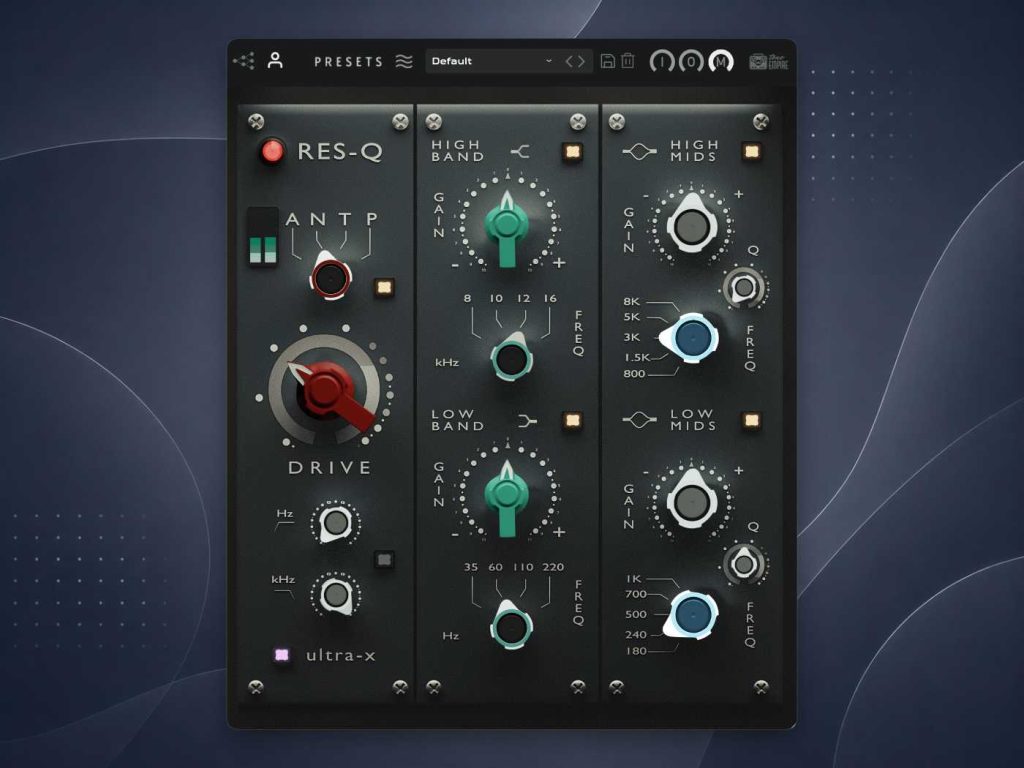This screenshot has height=768, width=1024.
Task: Click the 1K Low Mids frequency label
Action: point(634,579)
